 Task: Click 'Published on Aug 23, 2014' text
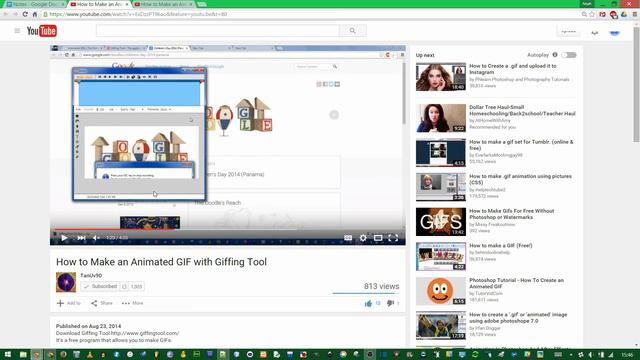click(89, 326)
